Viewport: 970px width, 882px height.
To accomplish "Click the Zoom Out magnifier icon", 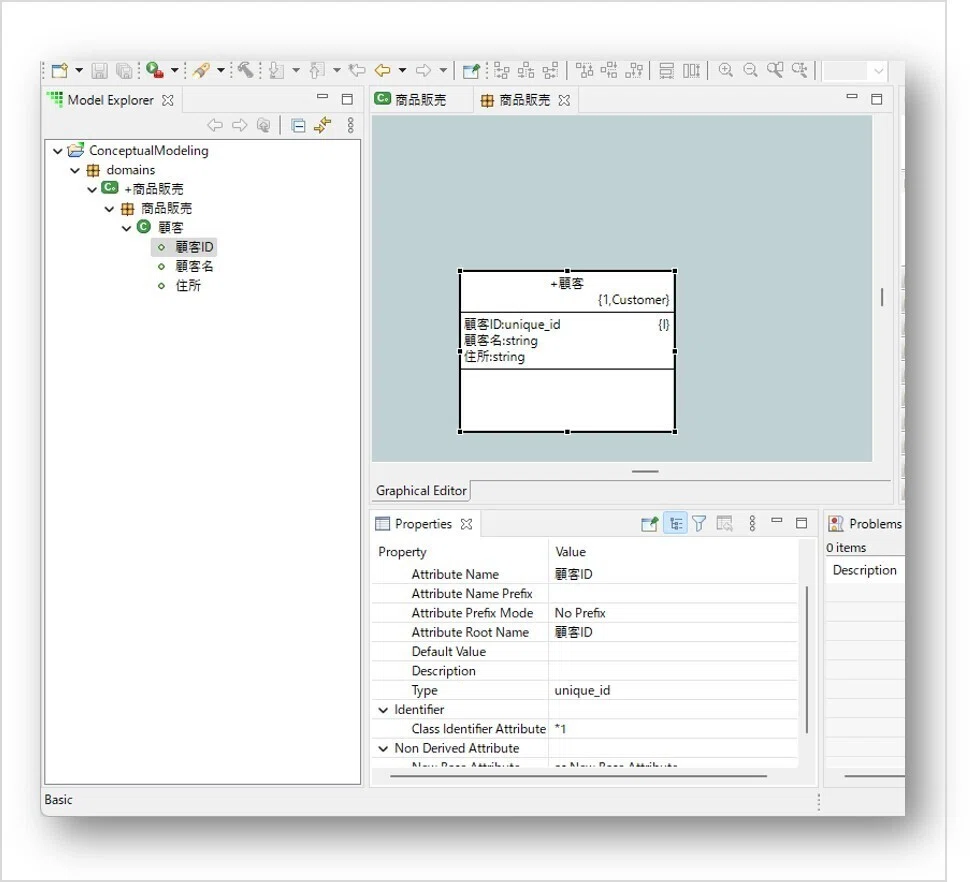I will tap(750, 71).
